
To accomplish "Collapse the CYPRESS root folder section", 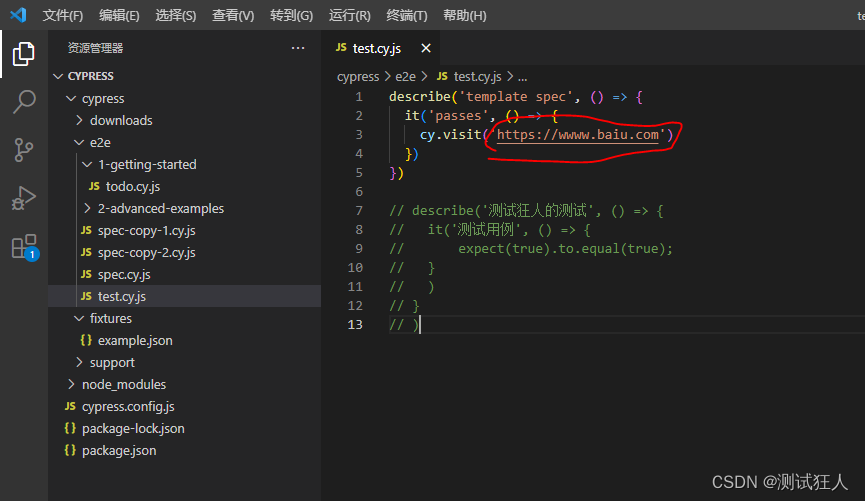I will click(185, 76).
